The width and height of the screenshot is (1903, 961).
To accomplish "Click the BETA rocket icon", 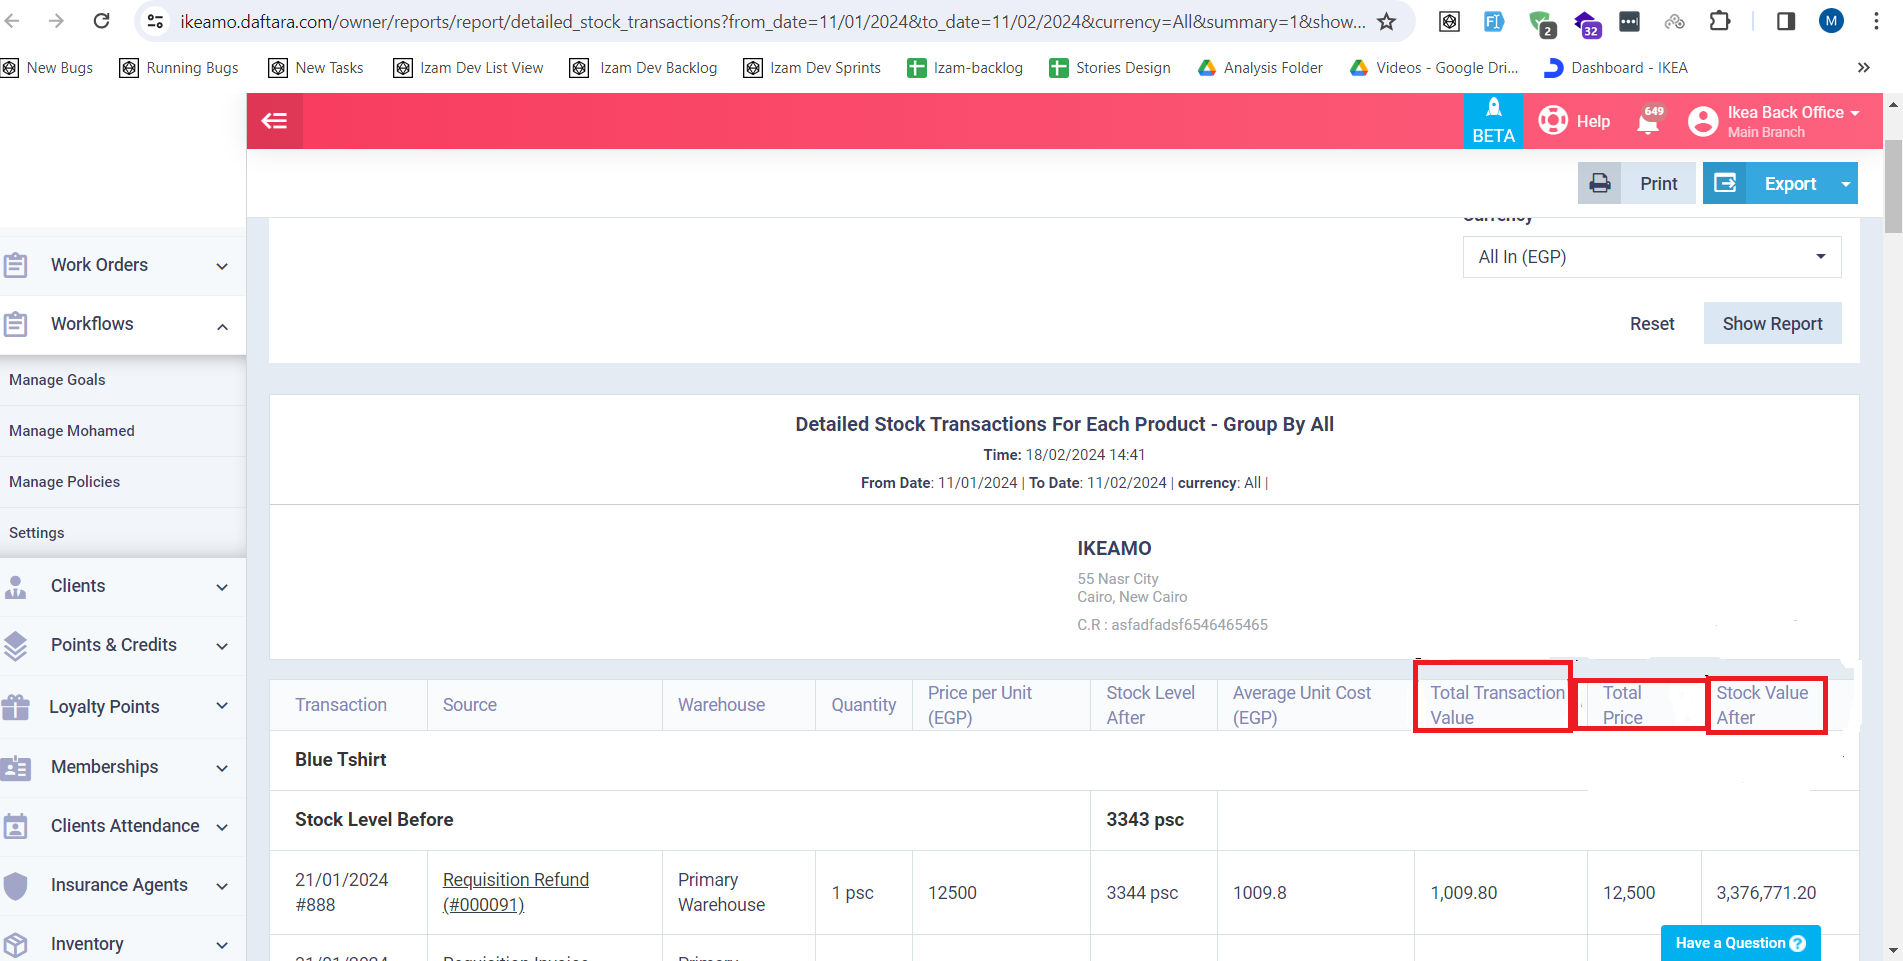I will (x=1493, y=110).
